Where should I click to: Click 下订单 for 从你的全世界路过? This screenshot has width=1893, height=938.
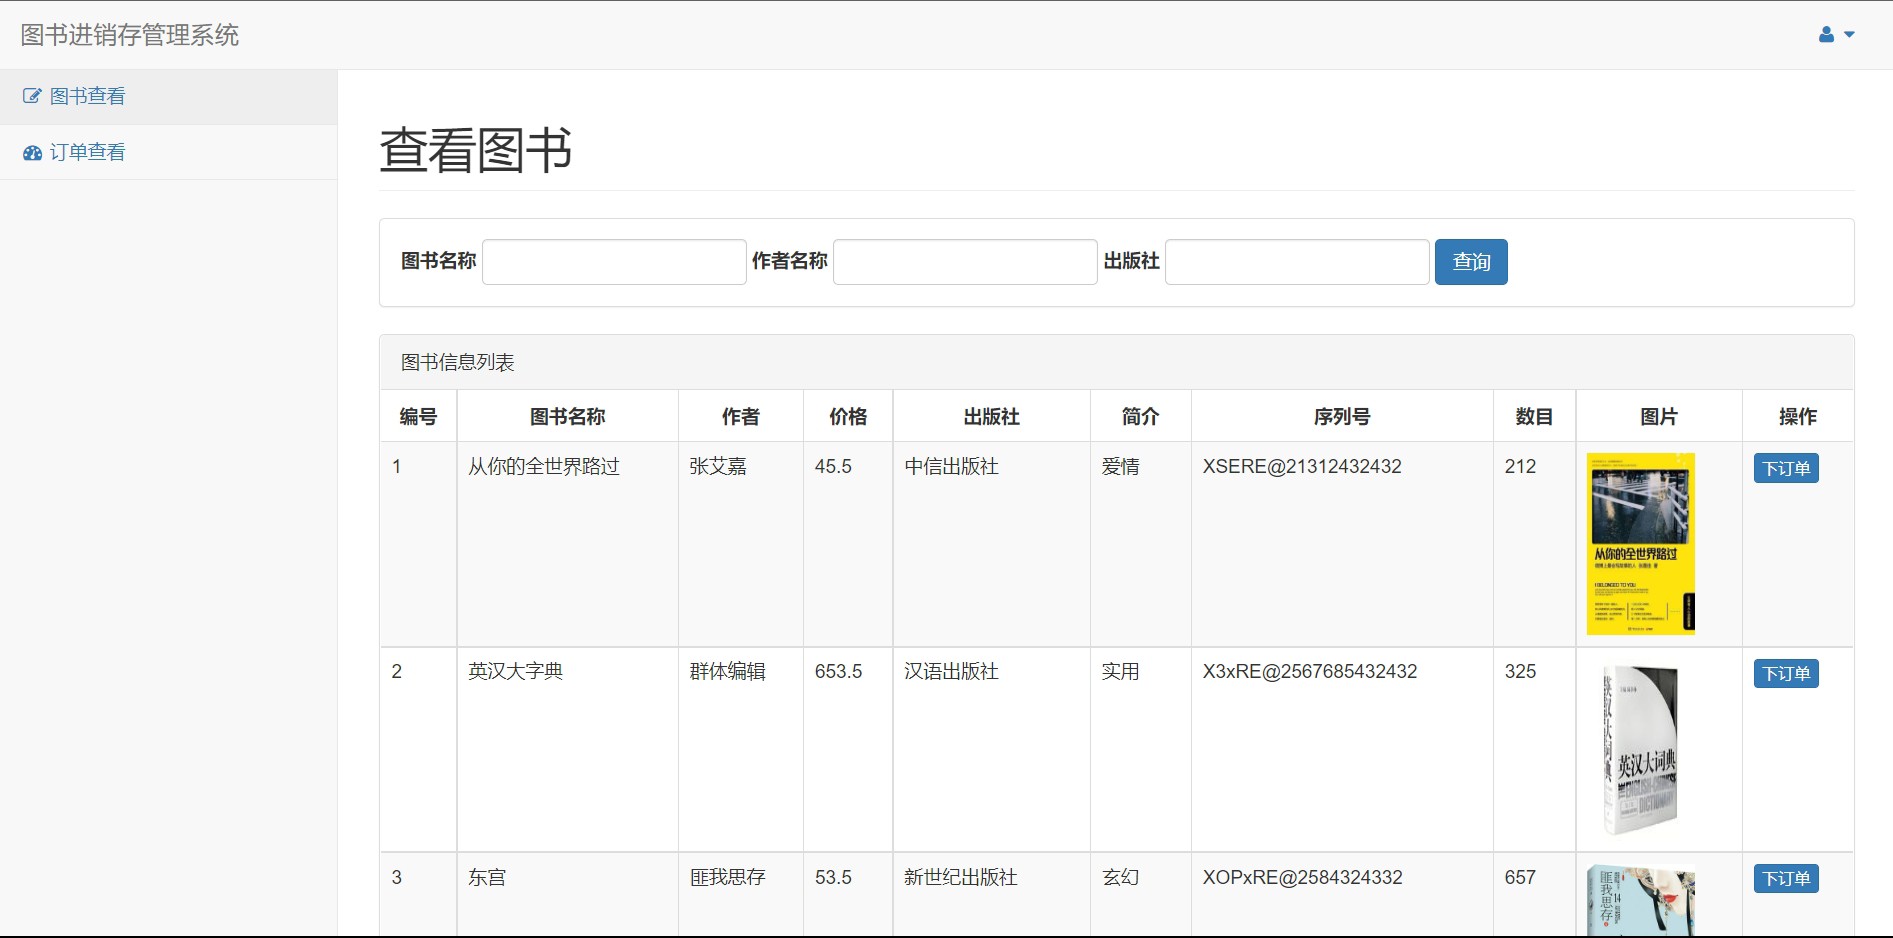click(1786, 468)
